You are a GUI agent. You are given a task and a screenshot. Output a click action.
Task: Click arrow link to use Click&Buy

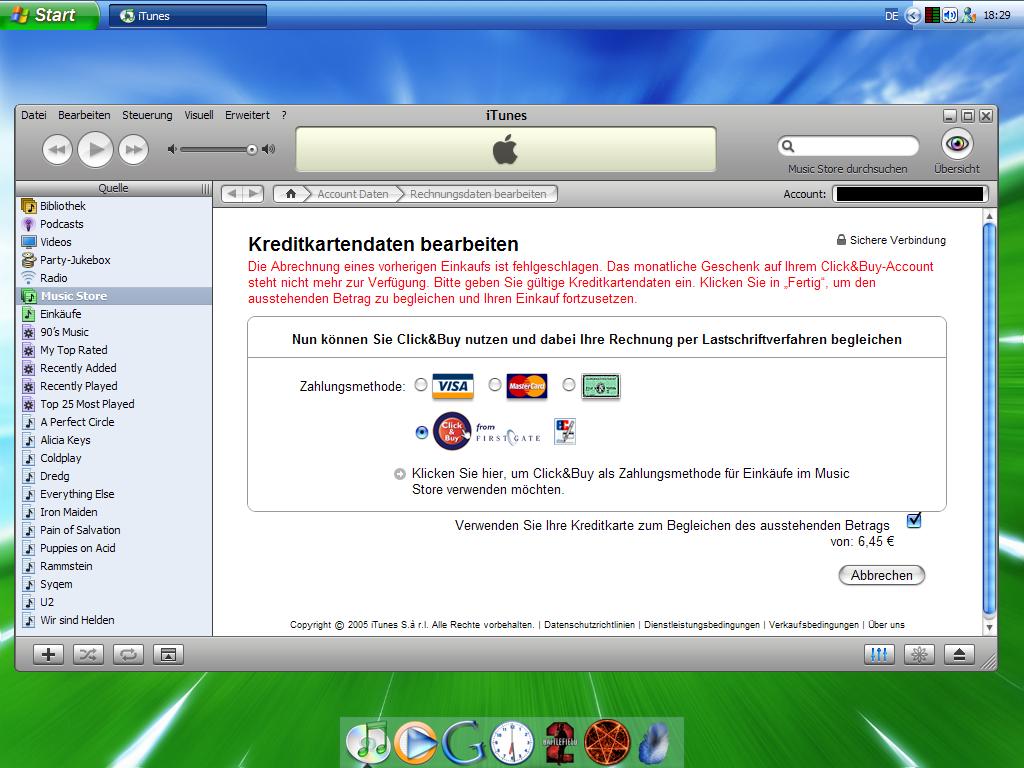pos(400,474)
